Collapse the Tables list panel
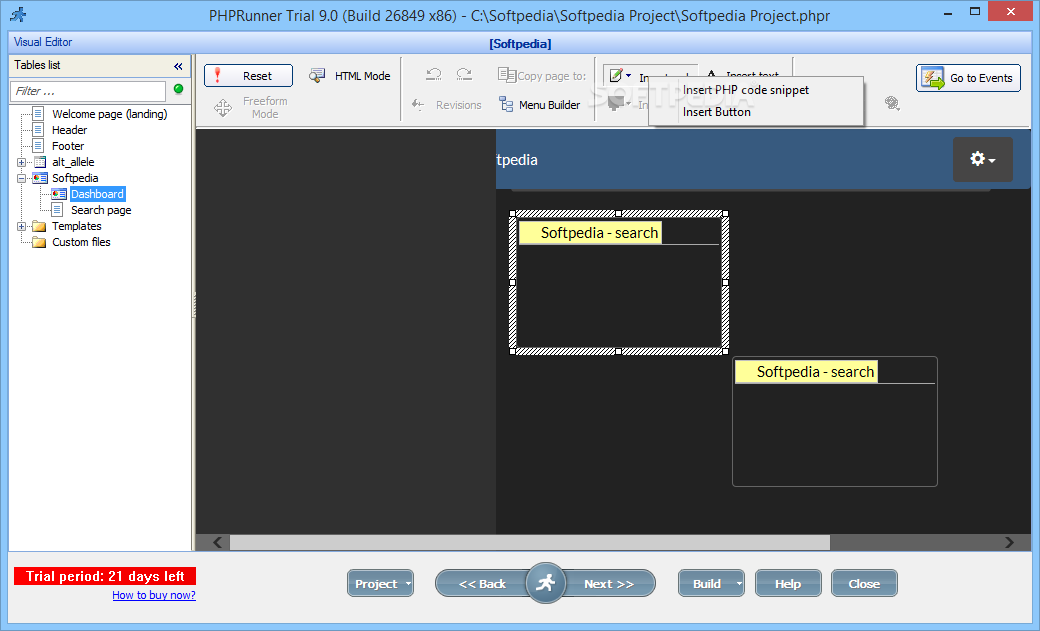 tap(178, 66)
